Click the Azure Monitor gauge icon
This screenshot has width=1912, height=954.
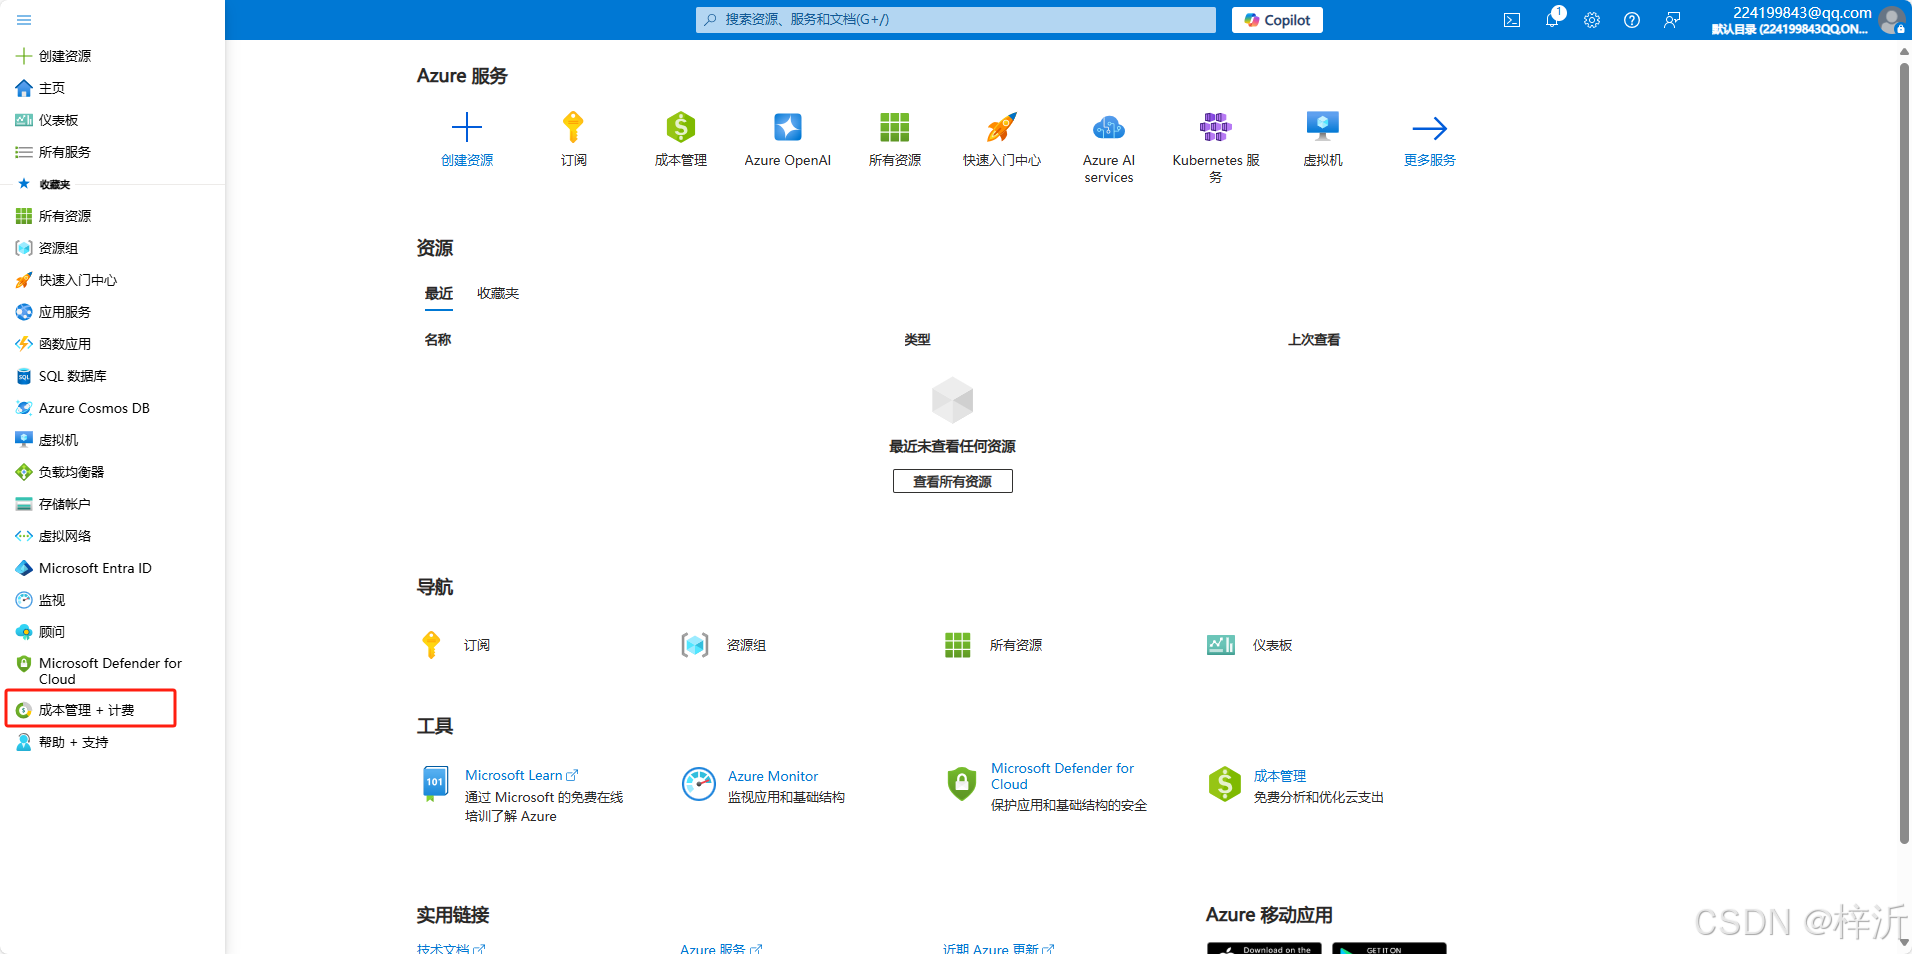point(699,784)
